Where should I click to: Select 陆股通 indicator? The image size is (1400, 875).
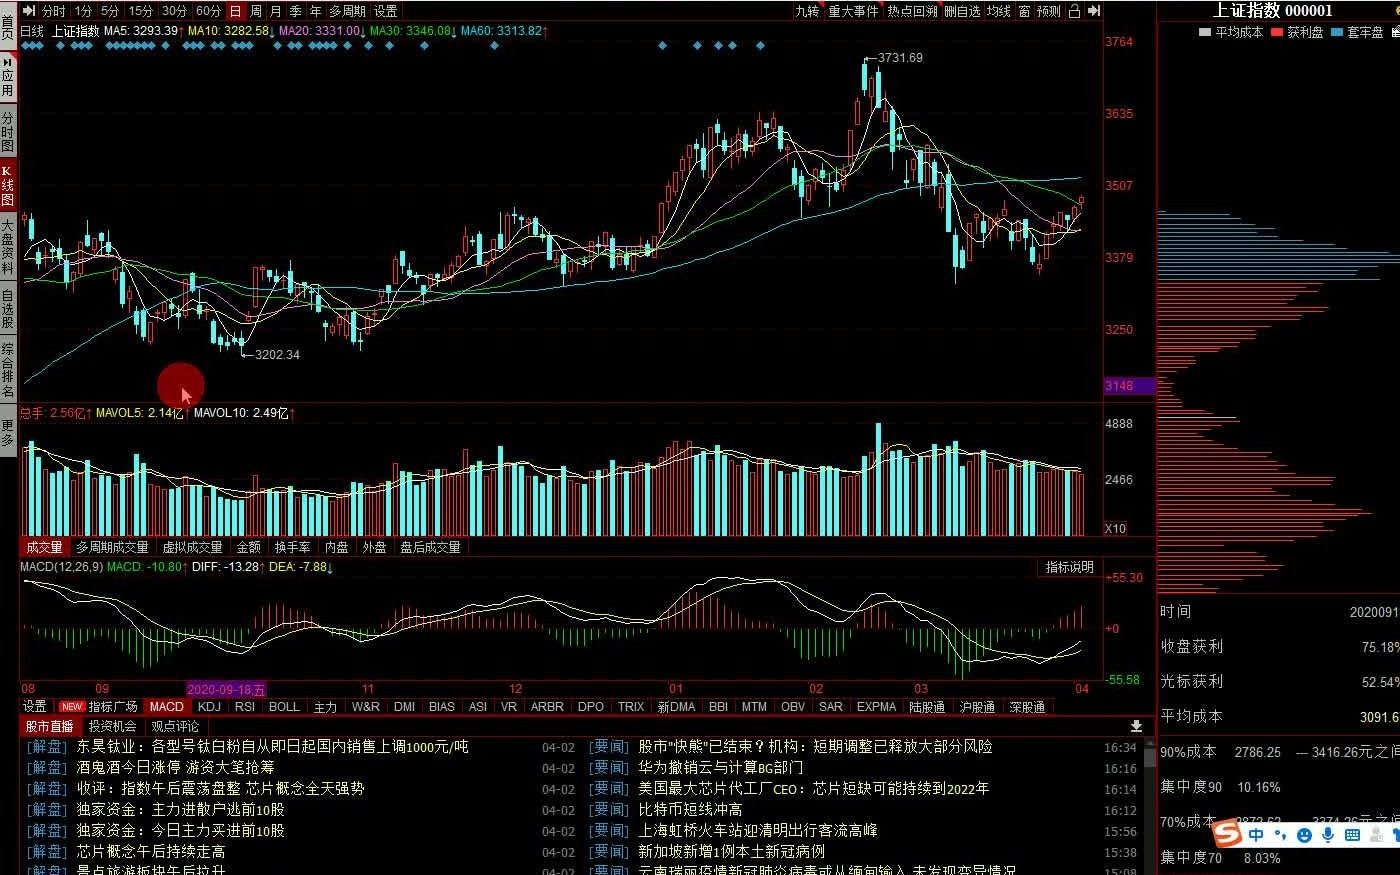(x=928, y=706)
